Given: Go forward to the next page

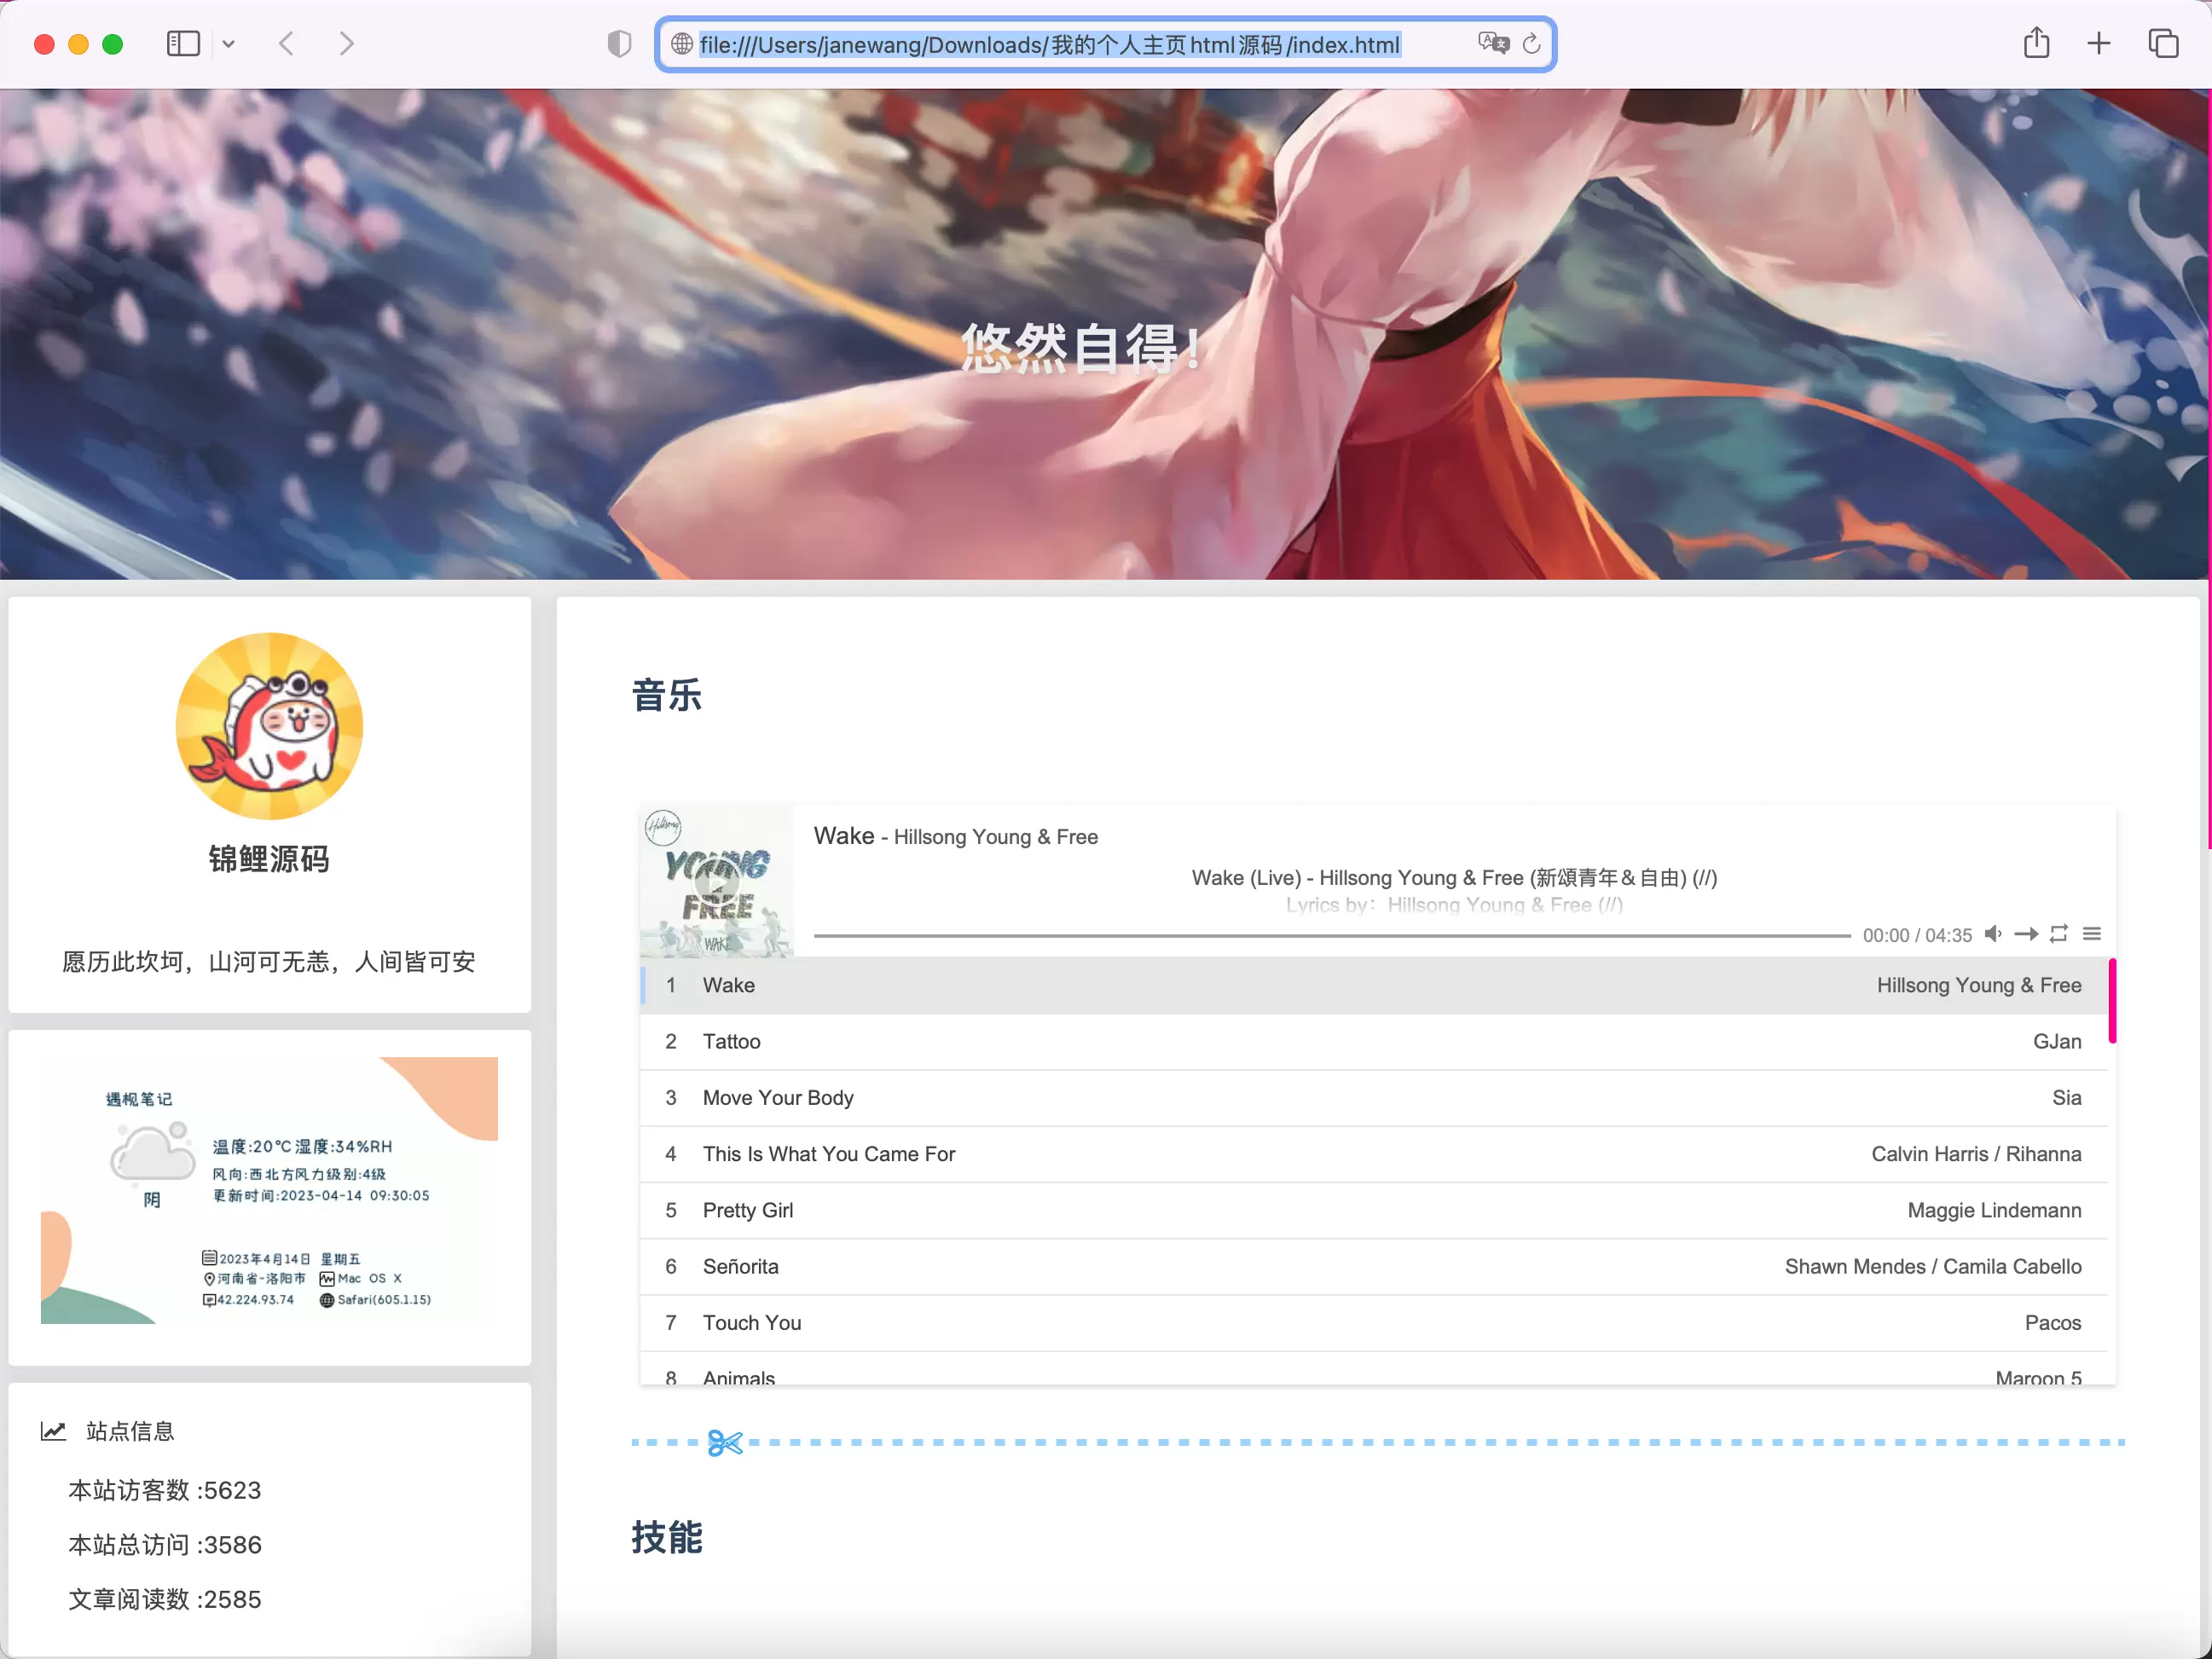Looking at the screenshot, I should 346,44.
